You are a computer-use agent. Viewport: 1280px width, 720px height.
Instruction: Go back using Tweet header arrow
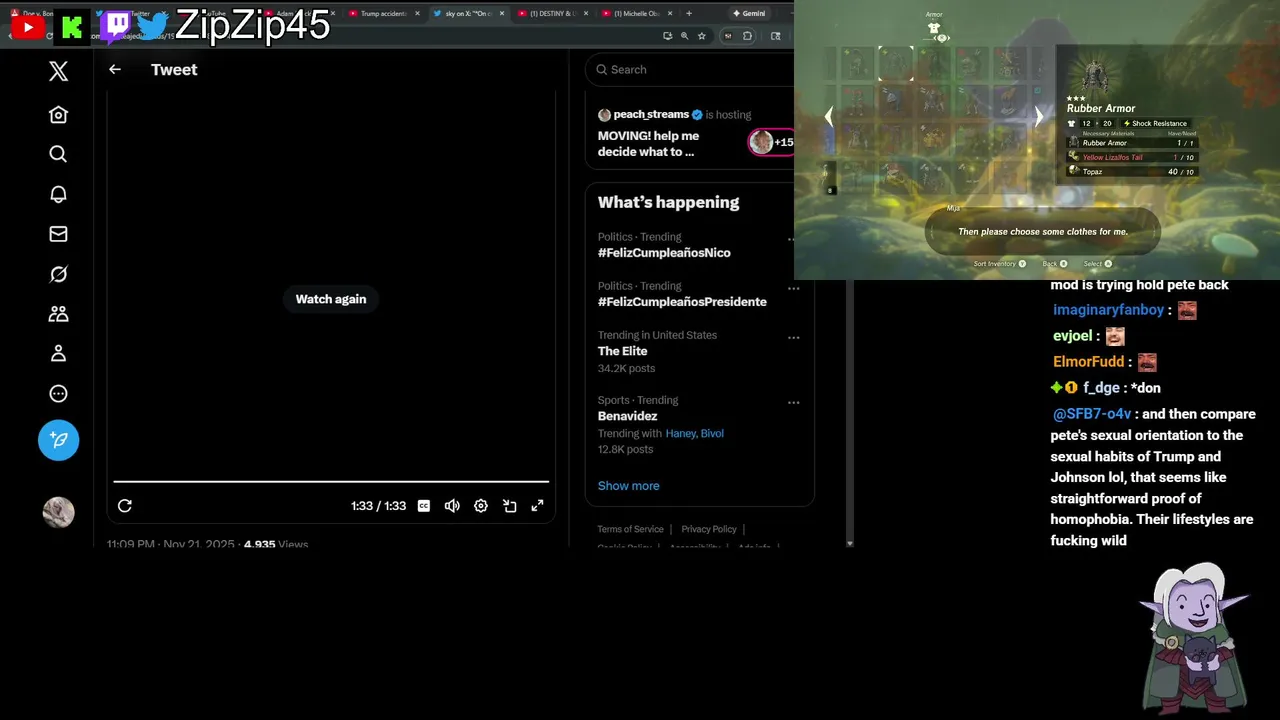coord(115,69)
